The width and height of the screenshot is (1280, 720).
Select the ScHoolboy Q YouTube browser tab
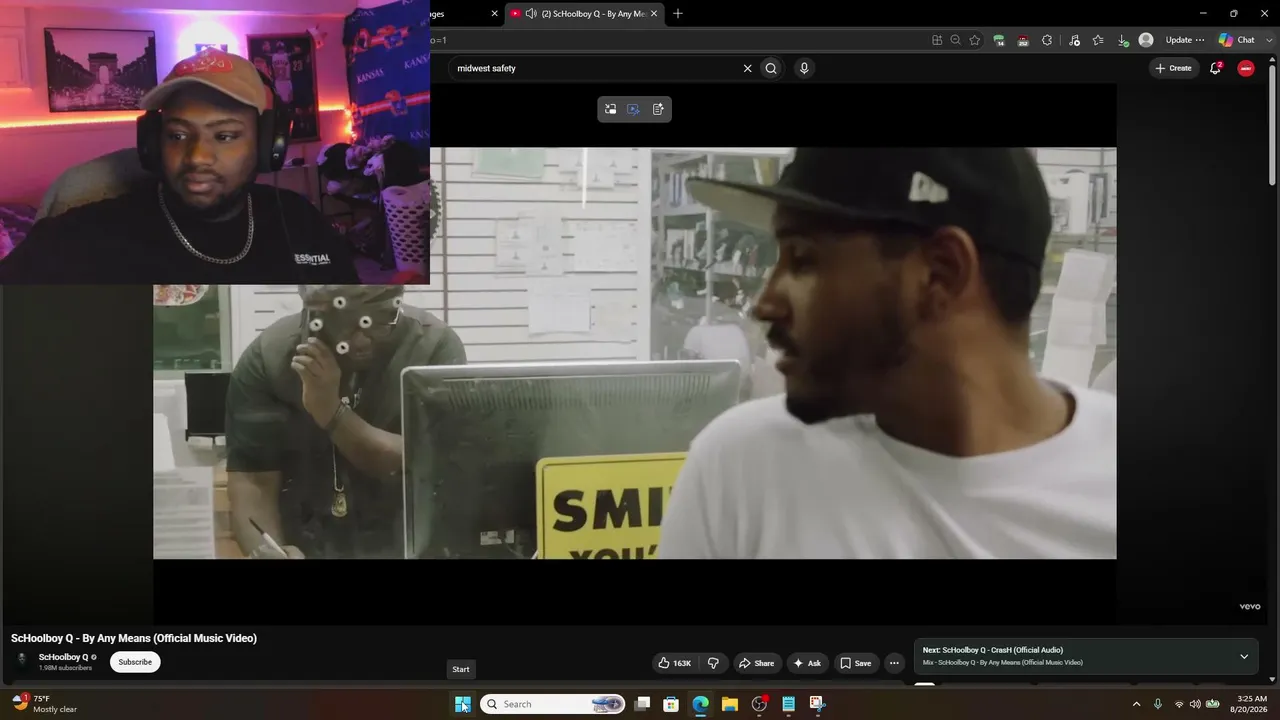[585, 14]
